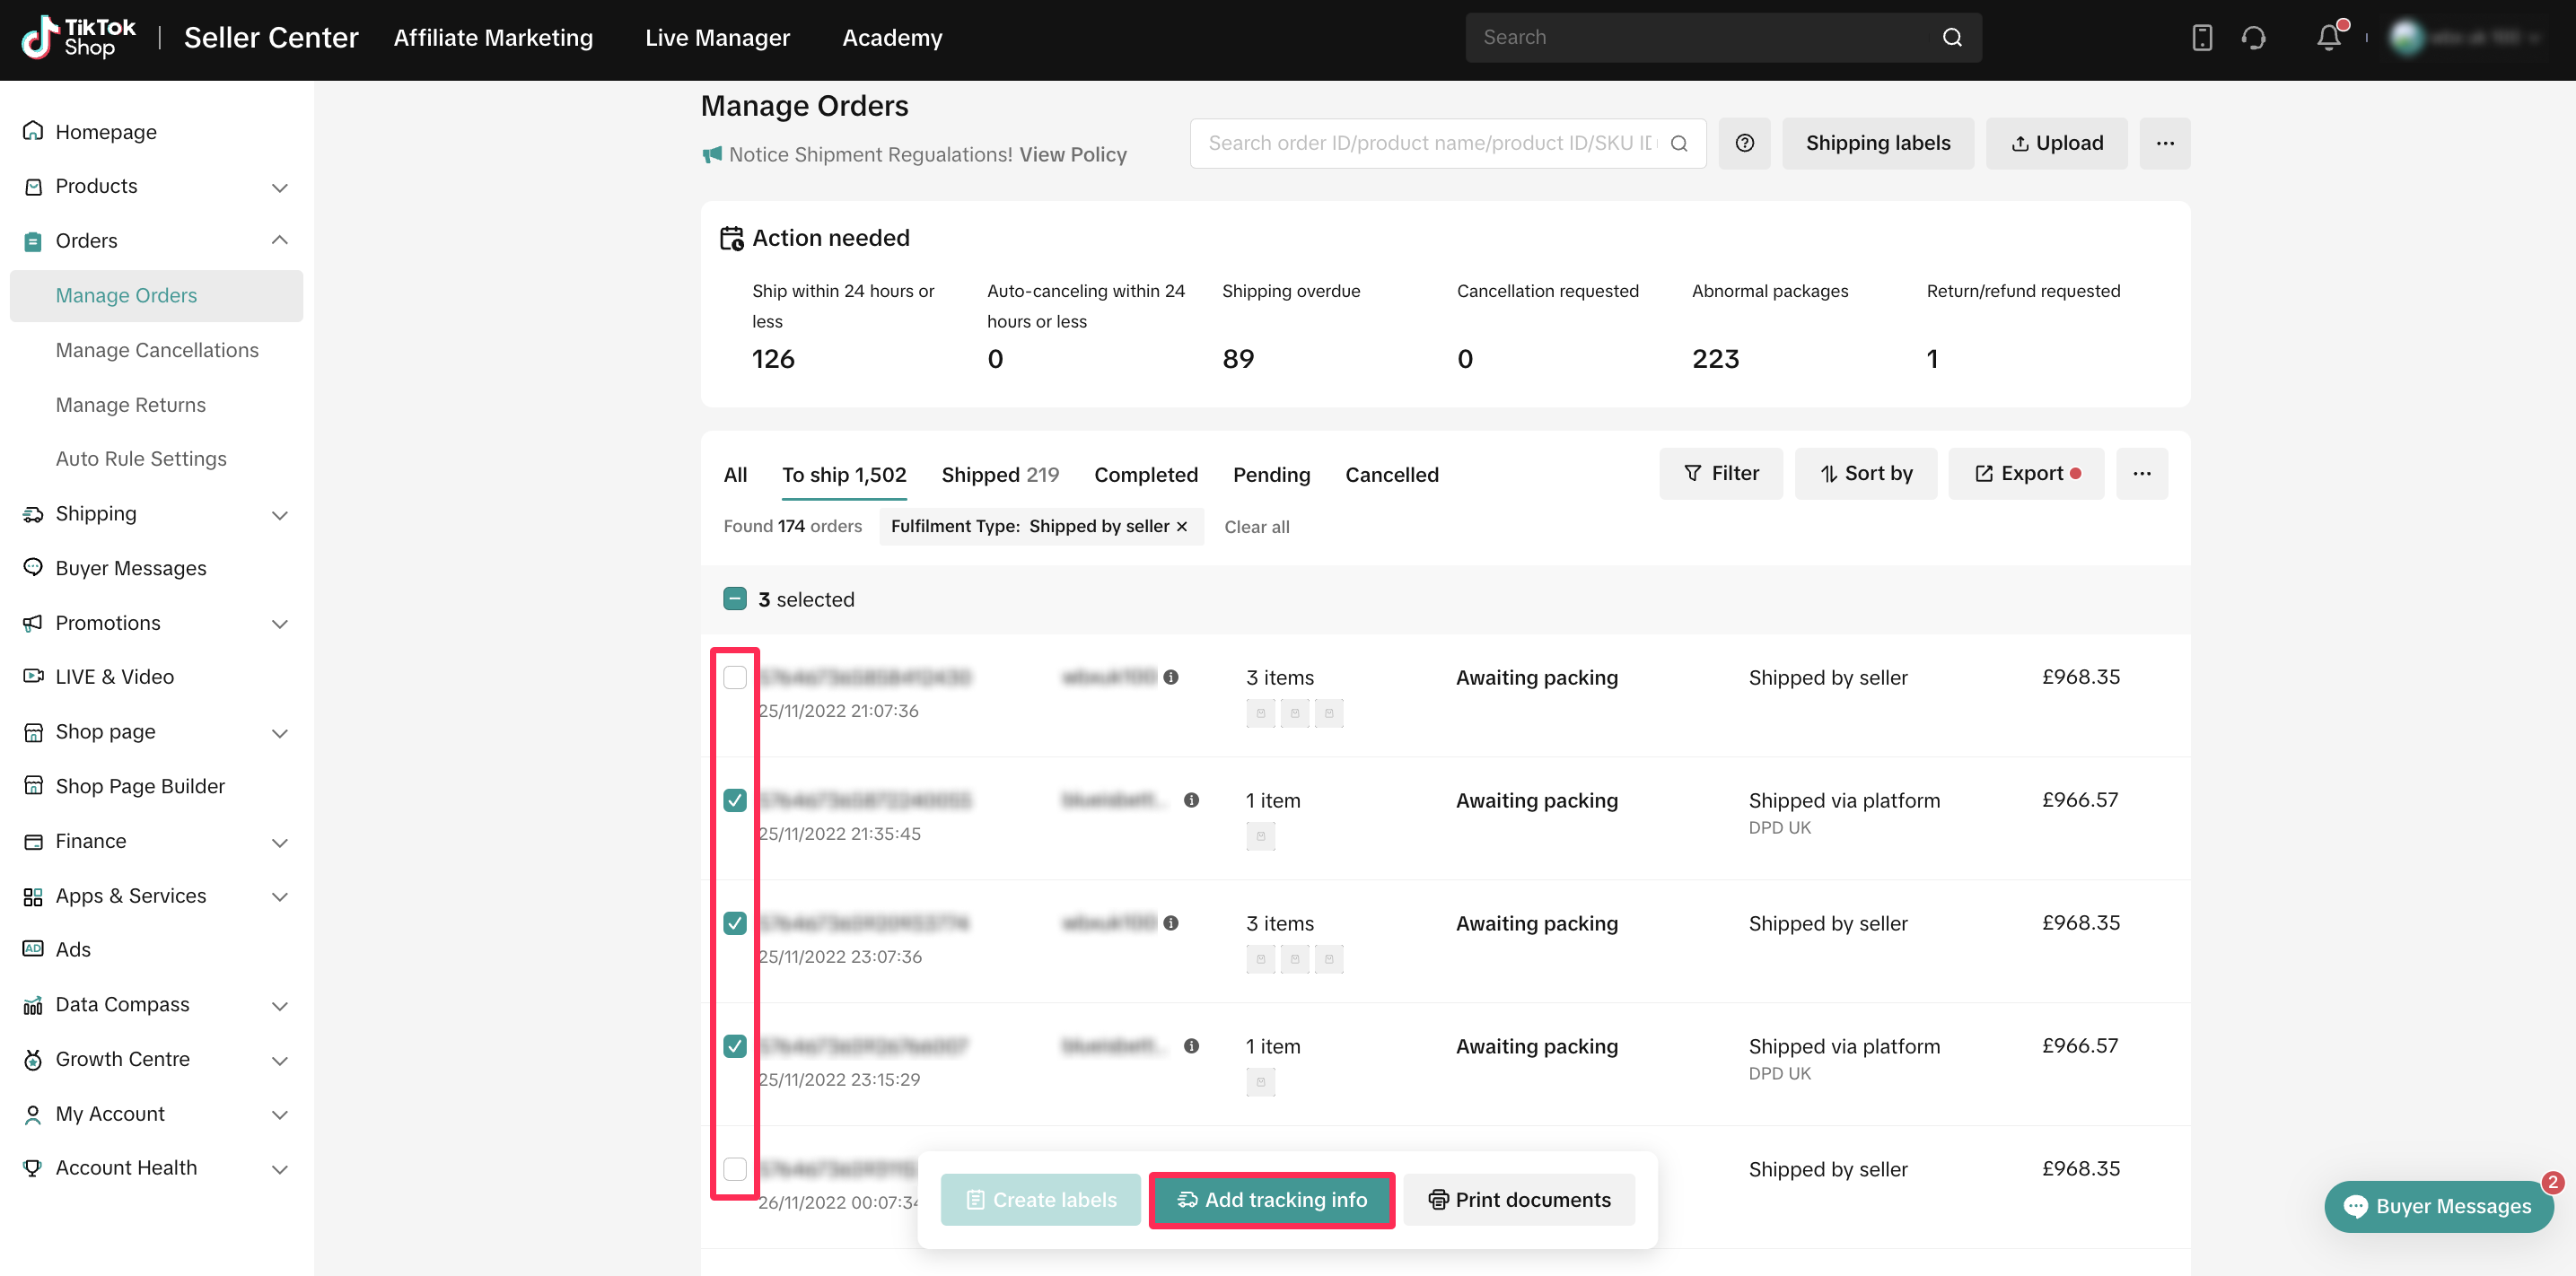
Task: Open the headset support icon
Action: 2253,38
